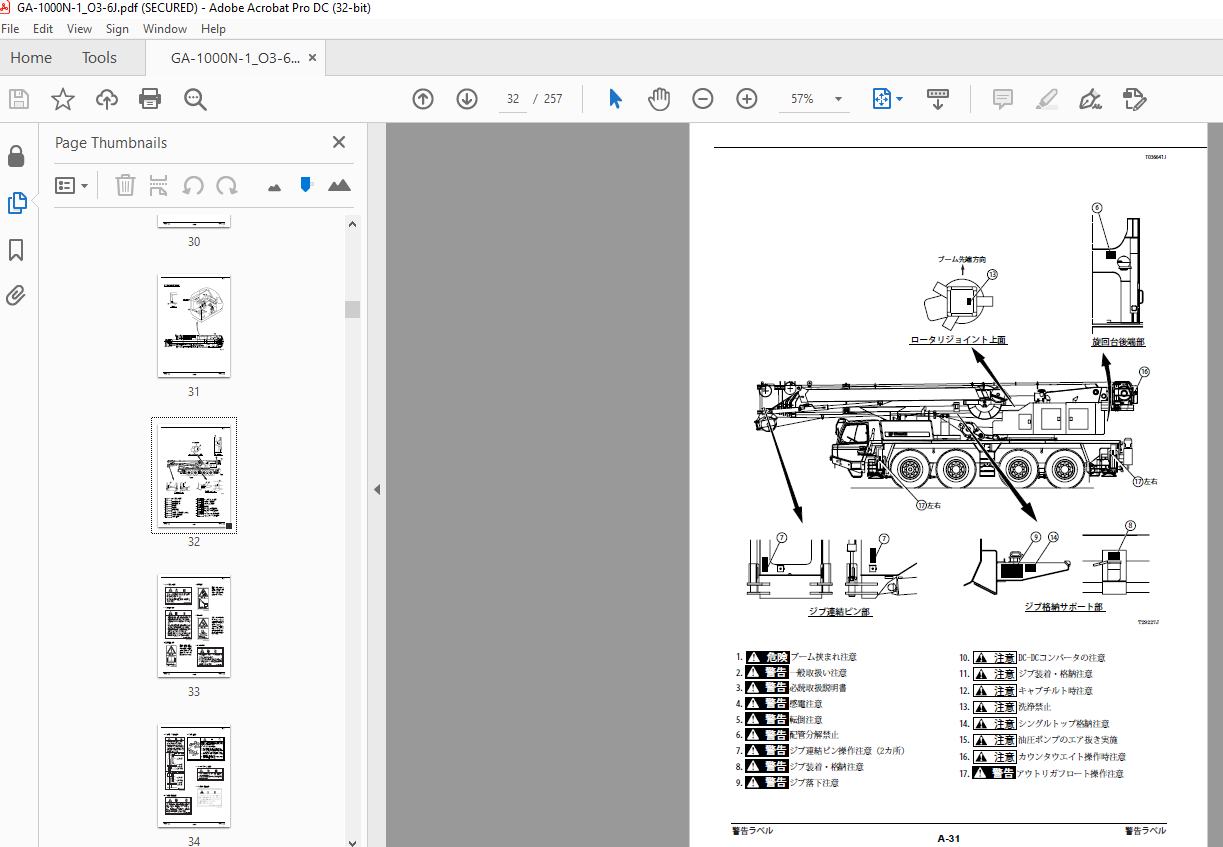Image resolution: width=1223 pixels, height=847 pixels.
Task: Open the Sign menu
Action: point(117,29)
